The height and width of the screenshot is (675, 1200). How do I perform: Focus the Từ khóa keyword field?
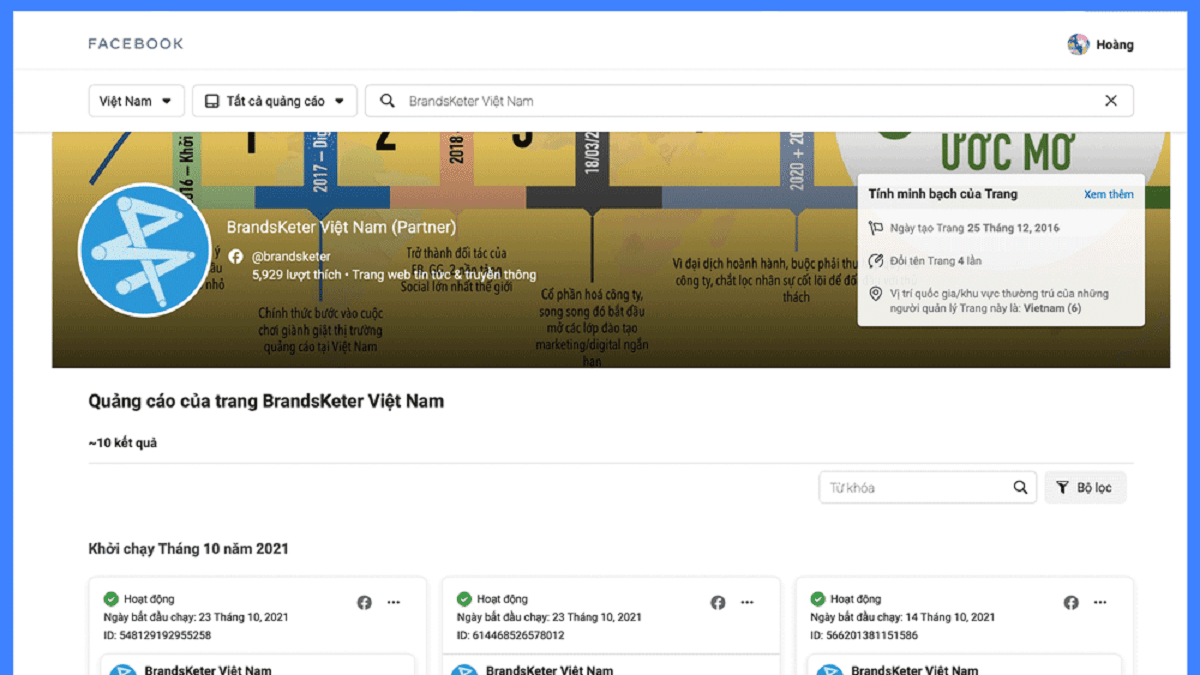click(927, 487)
